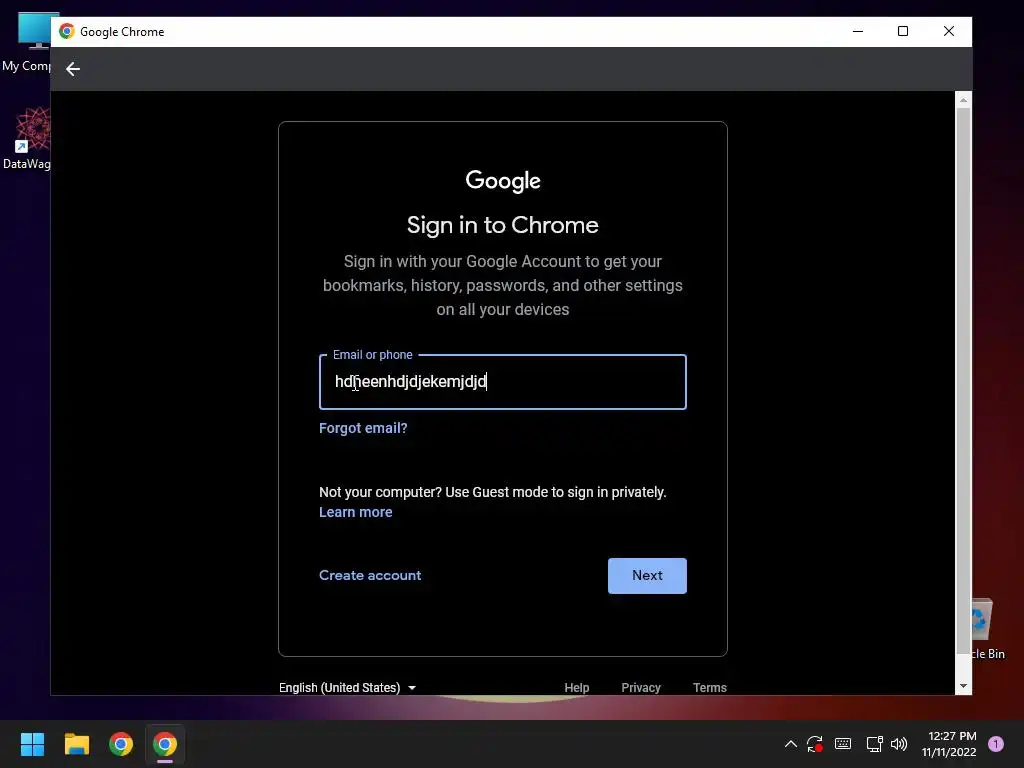Screen dimensions: 1024x768
Task: Open English (United States) language dropdown
Action: coord(347,688)
